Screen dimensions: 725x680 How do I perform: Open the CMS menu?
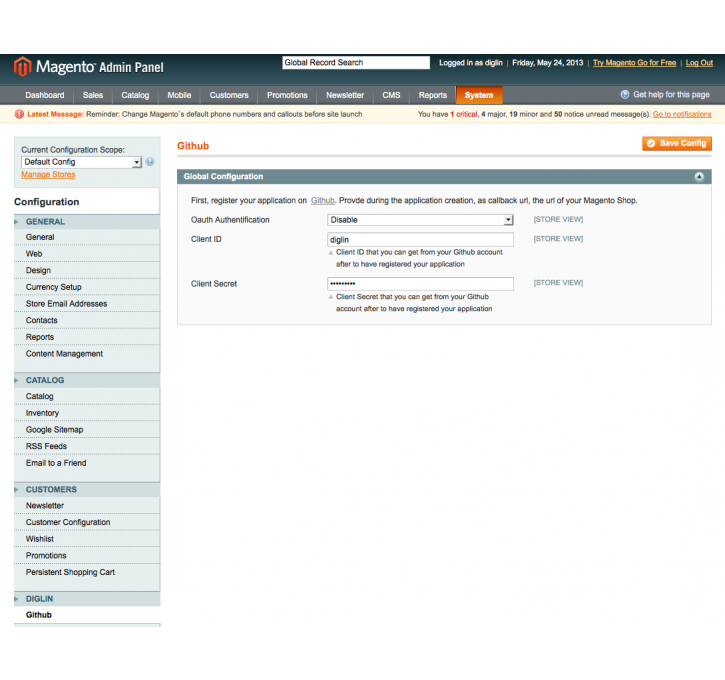click(391, 95)
